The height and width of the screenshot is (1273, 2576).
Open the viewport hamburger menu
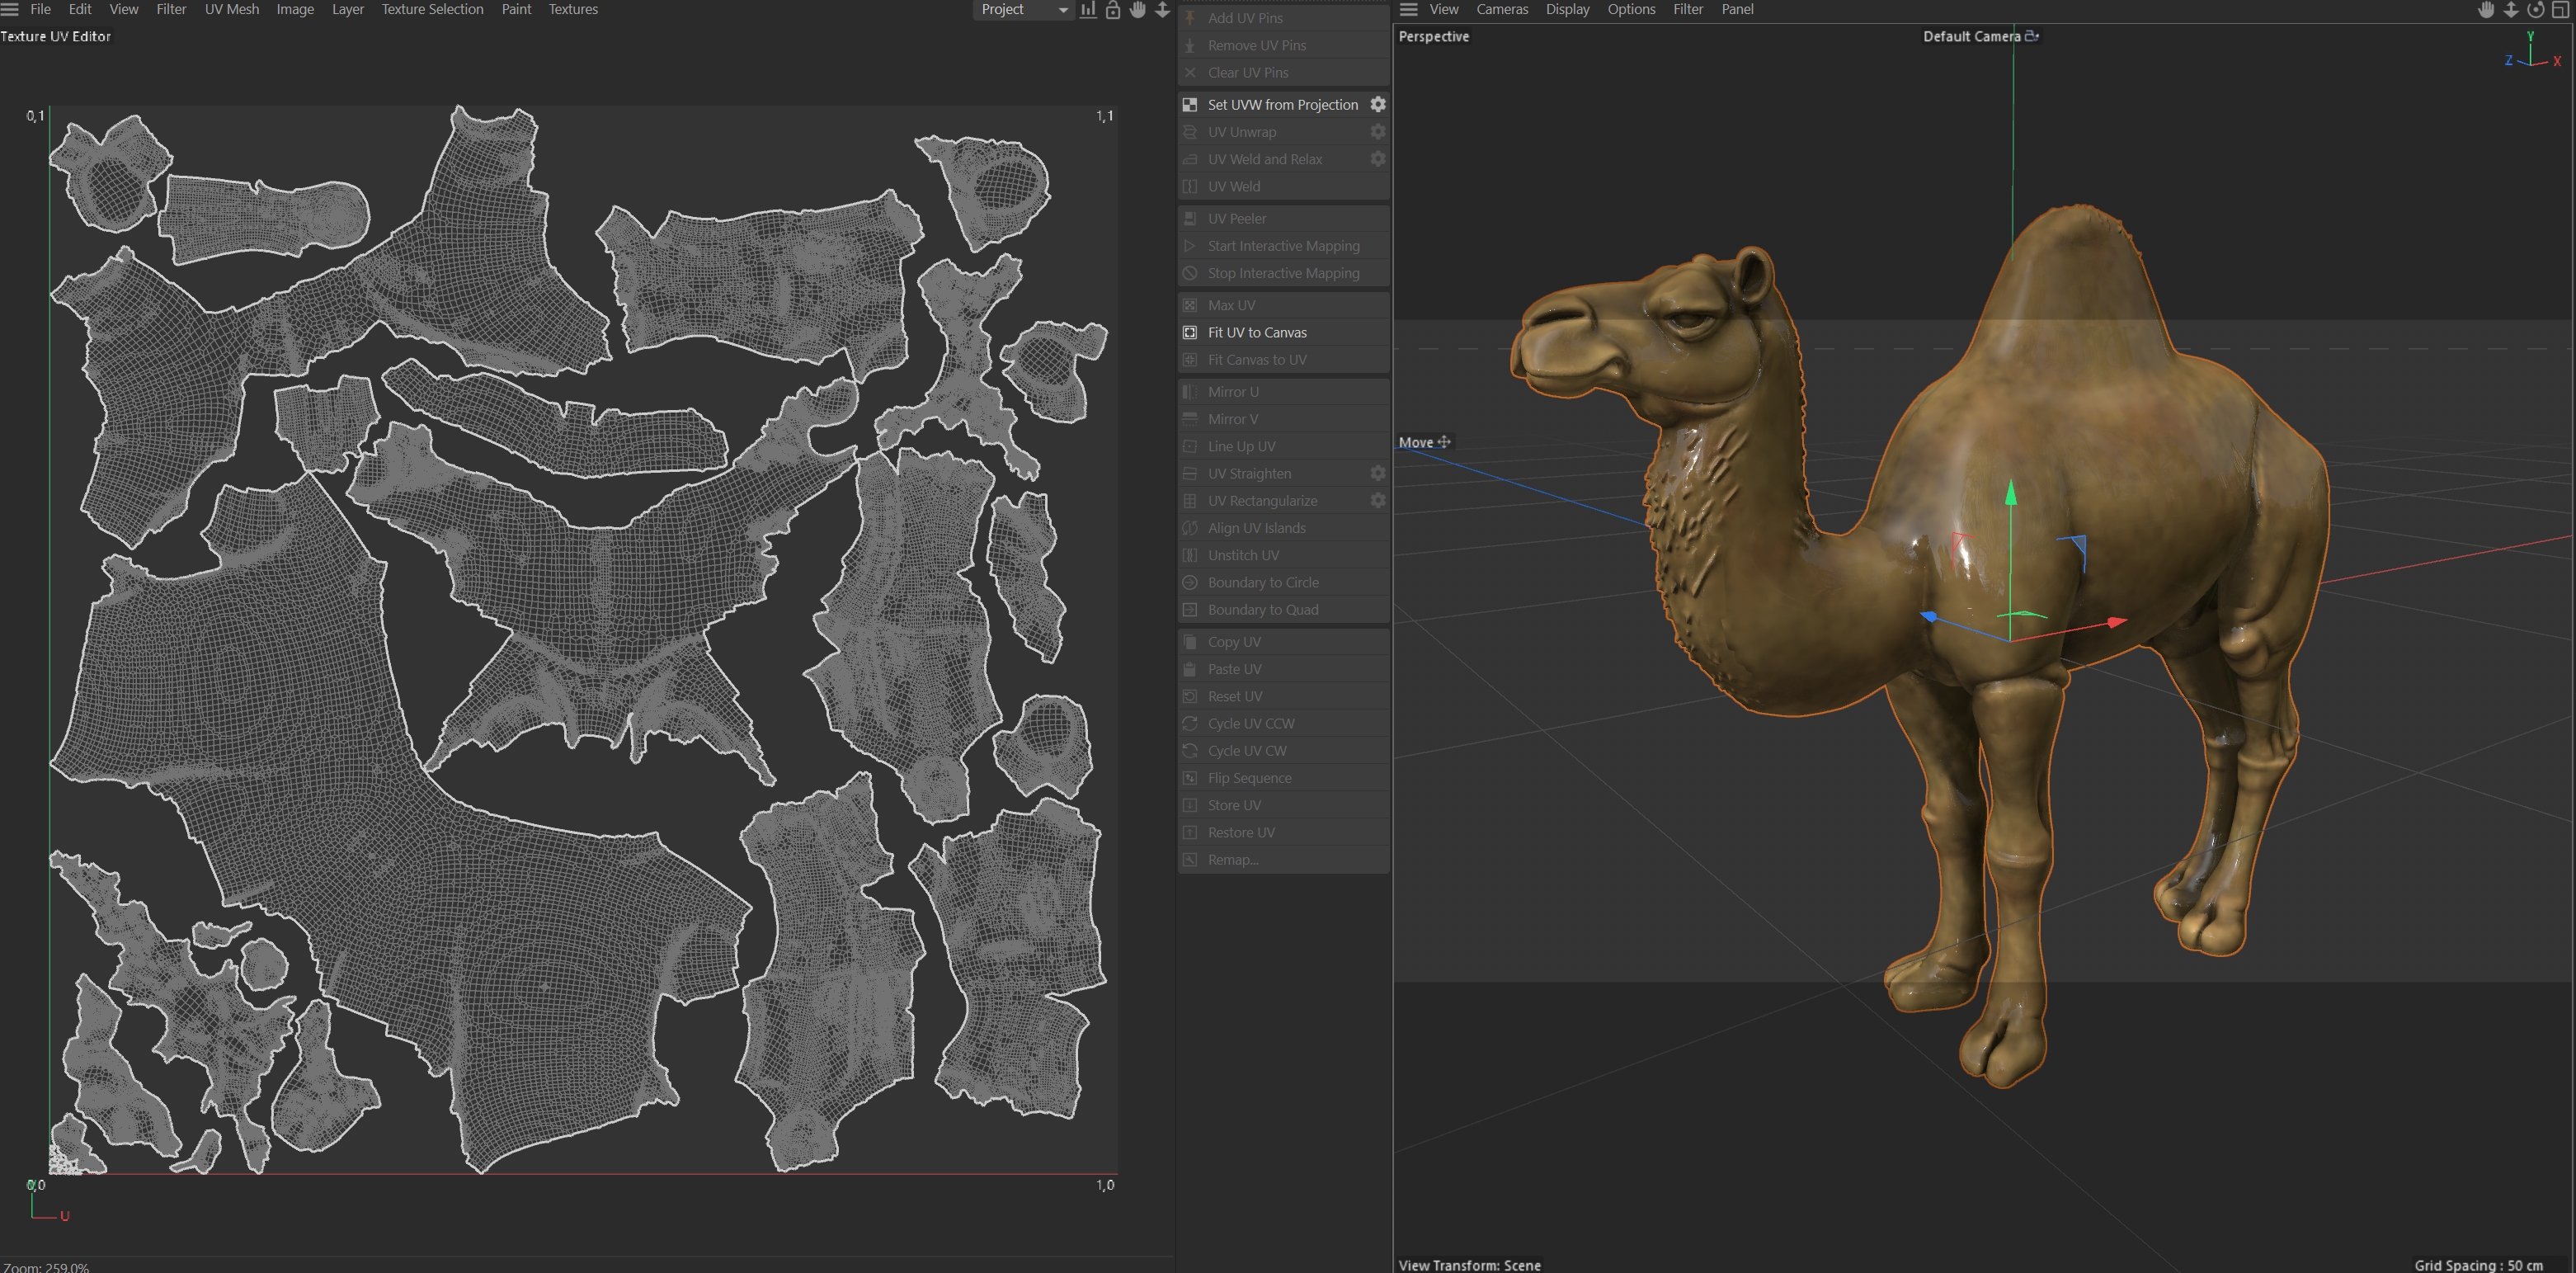[x=1408, y=9]
